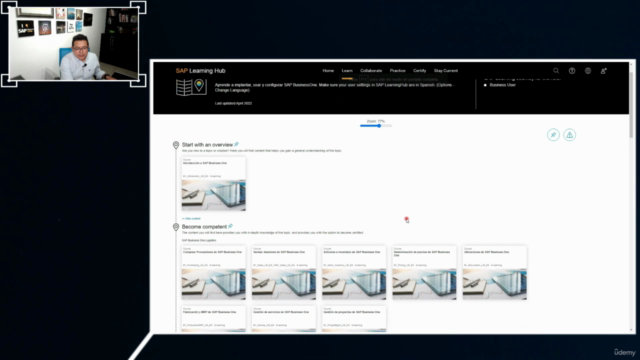This screenshot has width=640, height=360.
Task: Open the Compras: Proveedores de SAP Business One card
Action: click(214, 273)
